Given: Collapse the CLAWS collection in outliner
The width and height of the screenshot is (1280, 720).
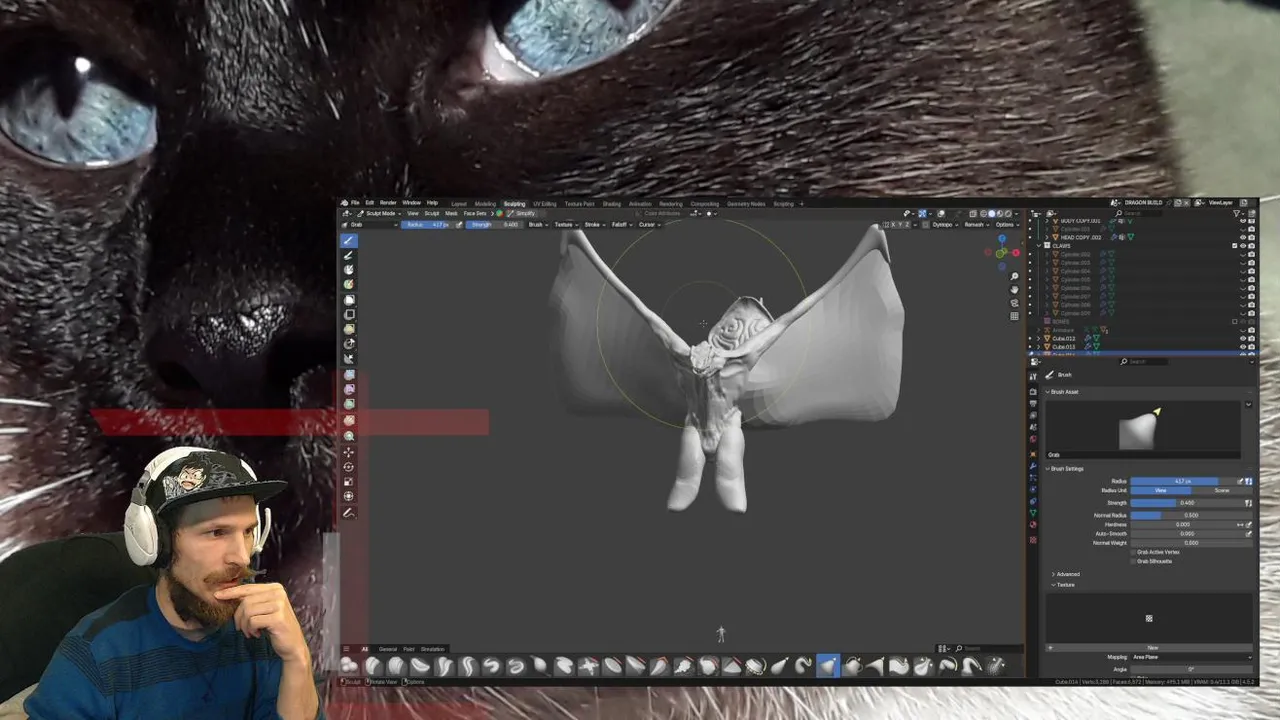Looking at the screenshot, I should (x=1039, y=246).
